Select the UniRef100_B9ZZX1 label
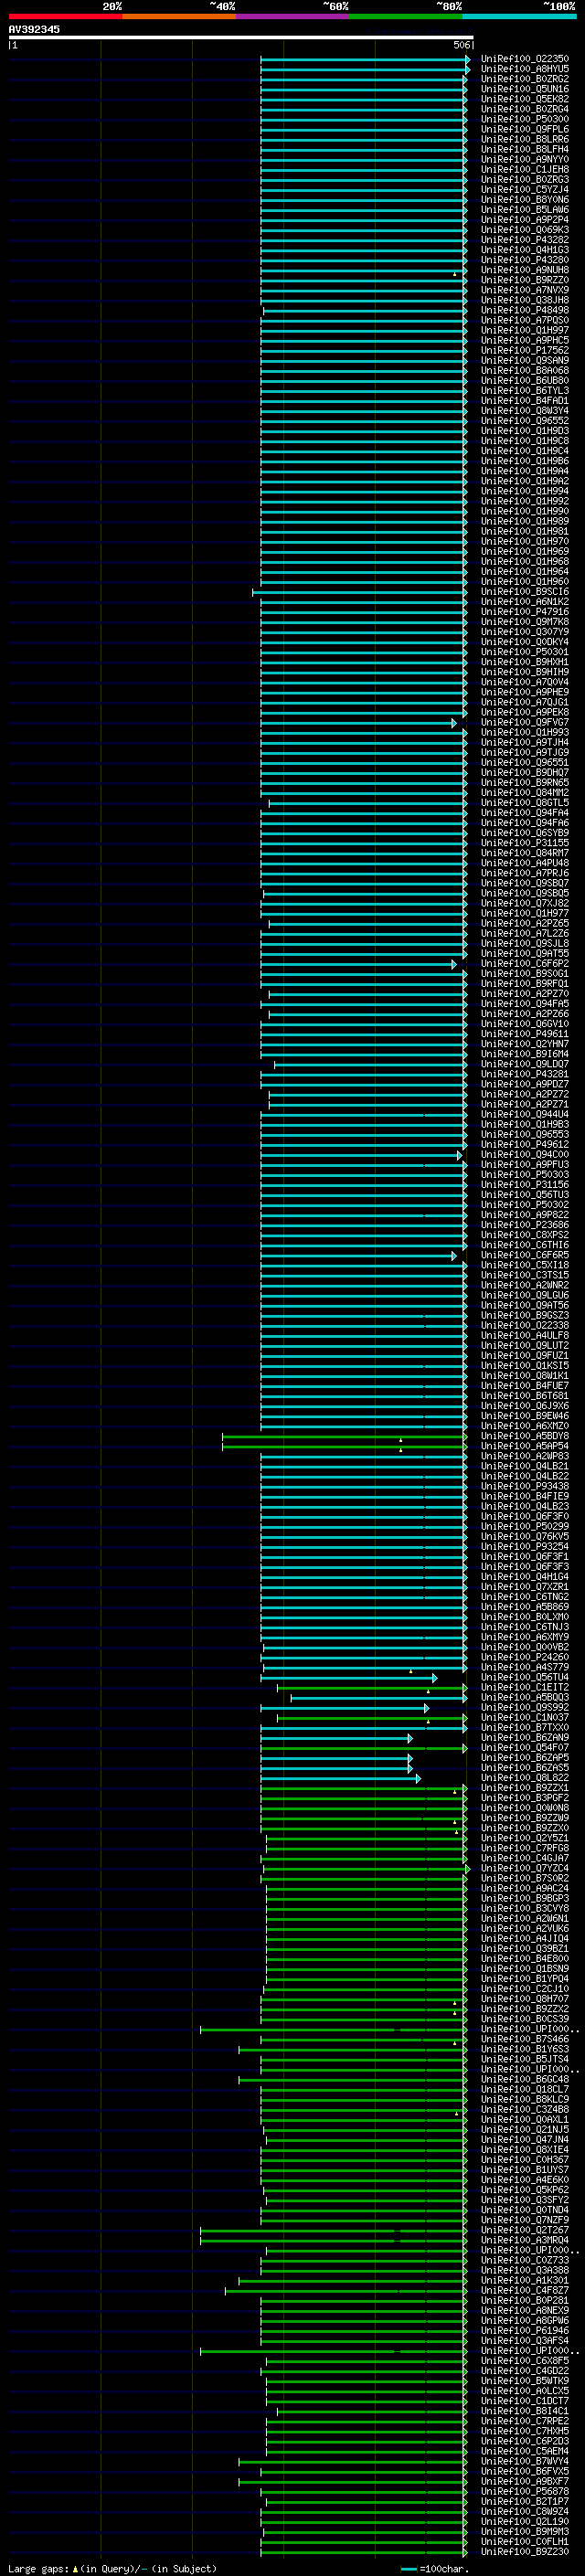 [524, 1788]
